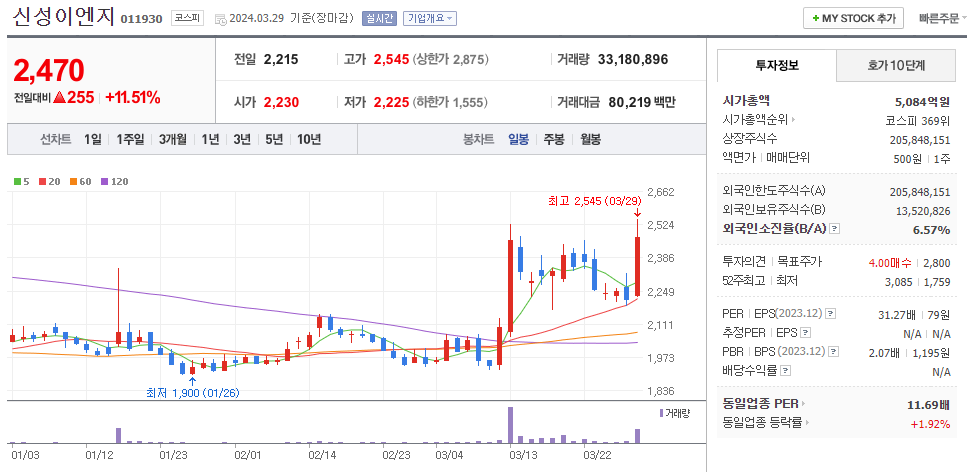This screenshot has width=975, height=472.
Task: Click the MY STOCK 추가 button
Action: (853, 19)
